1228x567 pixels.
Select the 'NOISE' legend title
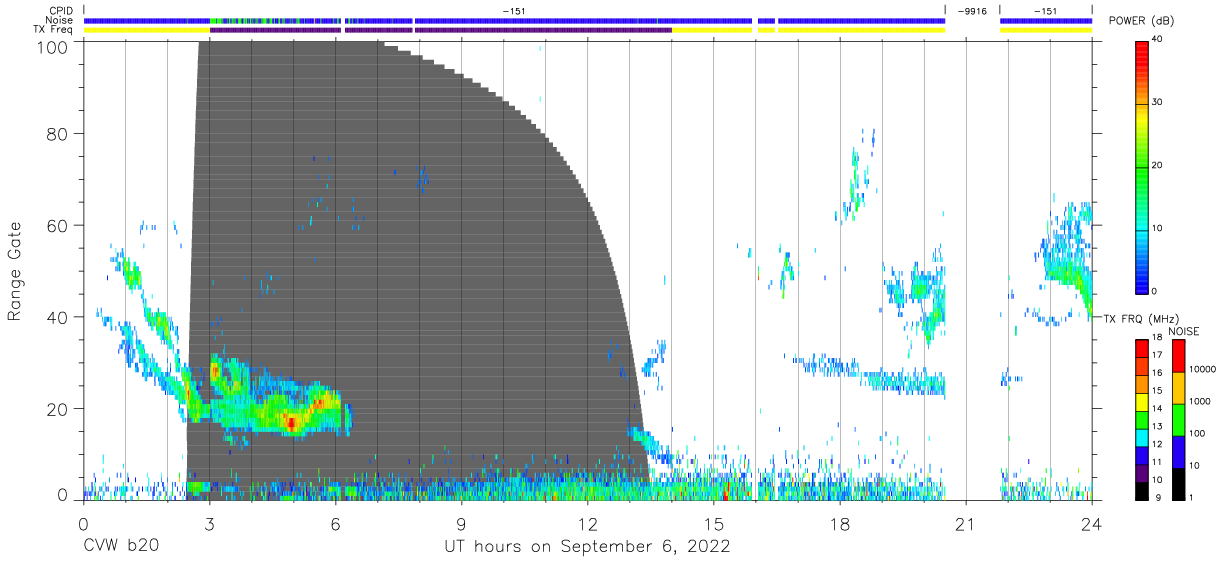point(1184,331)
